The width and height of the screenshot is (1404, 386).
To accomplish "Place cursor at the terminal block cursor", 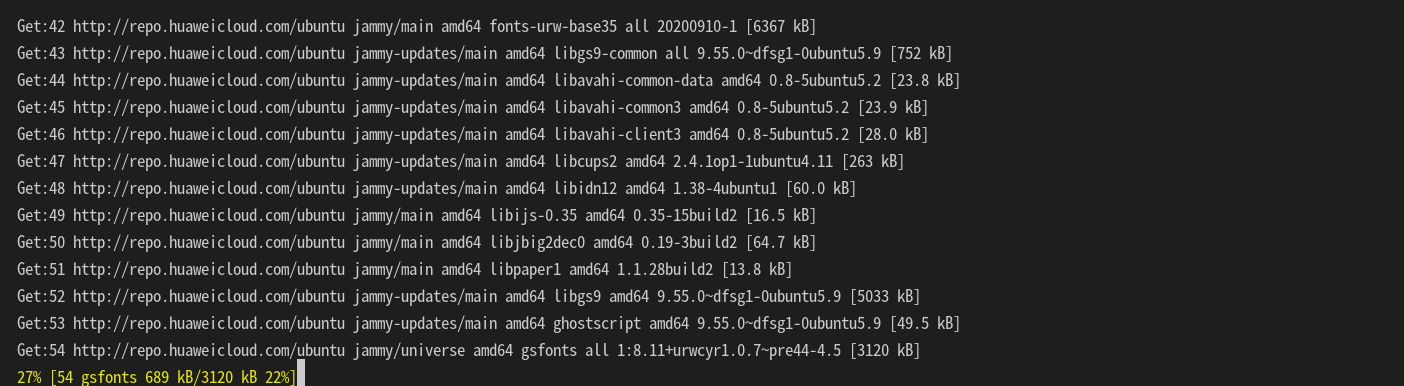I will [301, 373].
